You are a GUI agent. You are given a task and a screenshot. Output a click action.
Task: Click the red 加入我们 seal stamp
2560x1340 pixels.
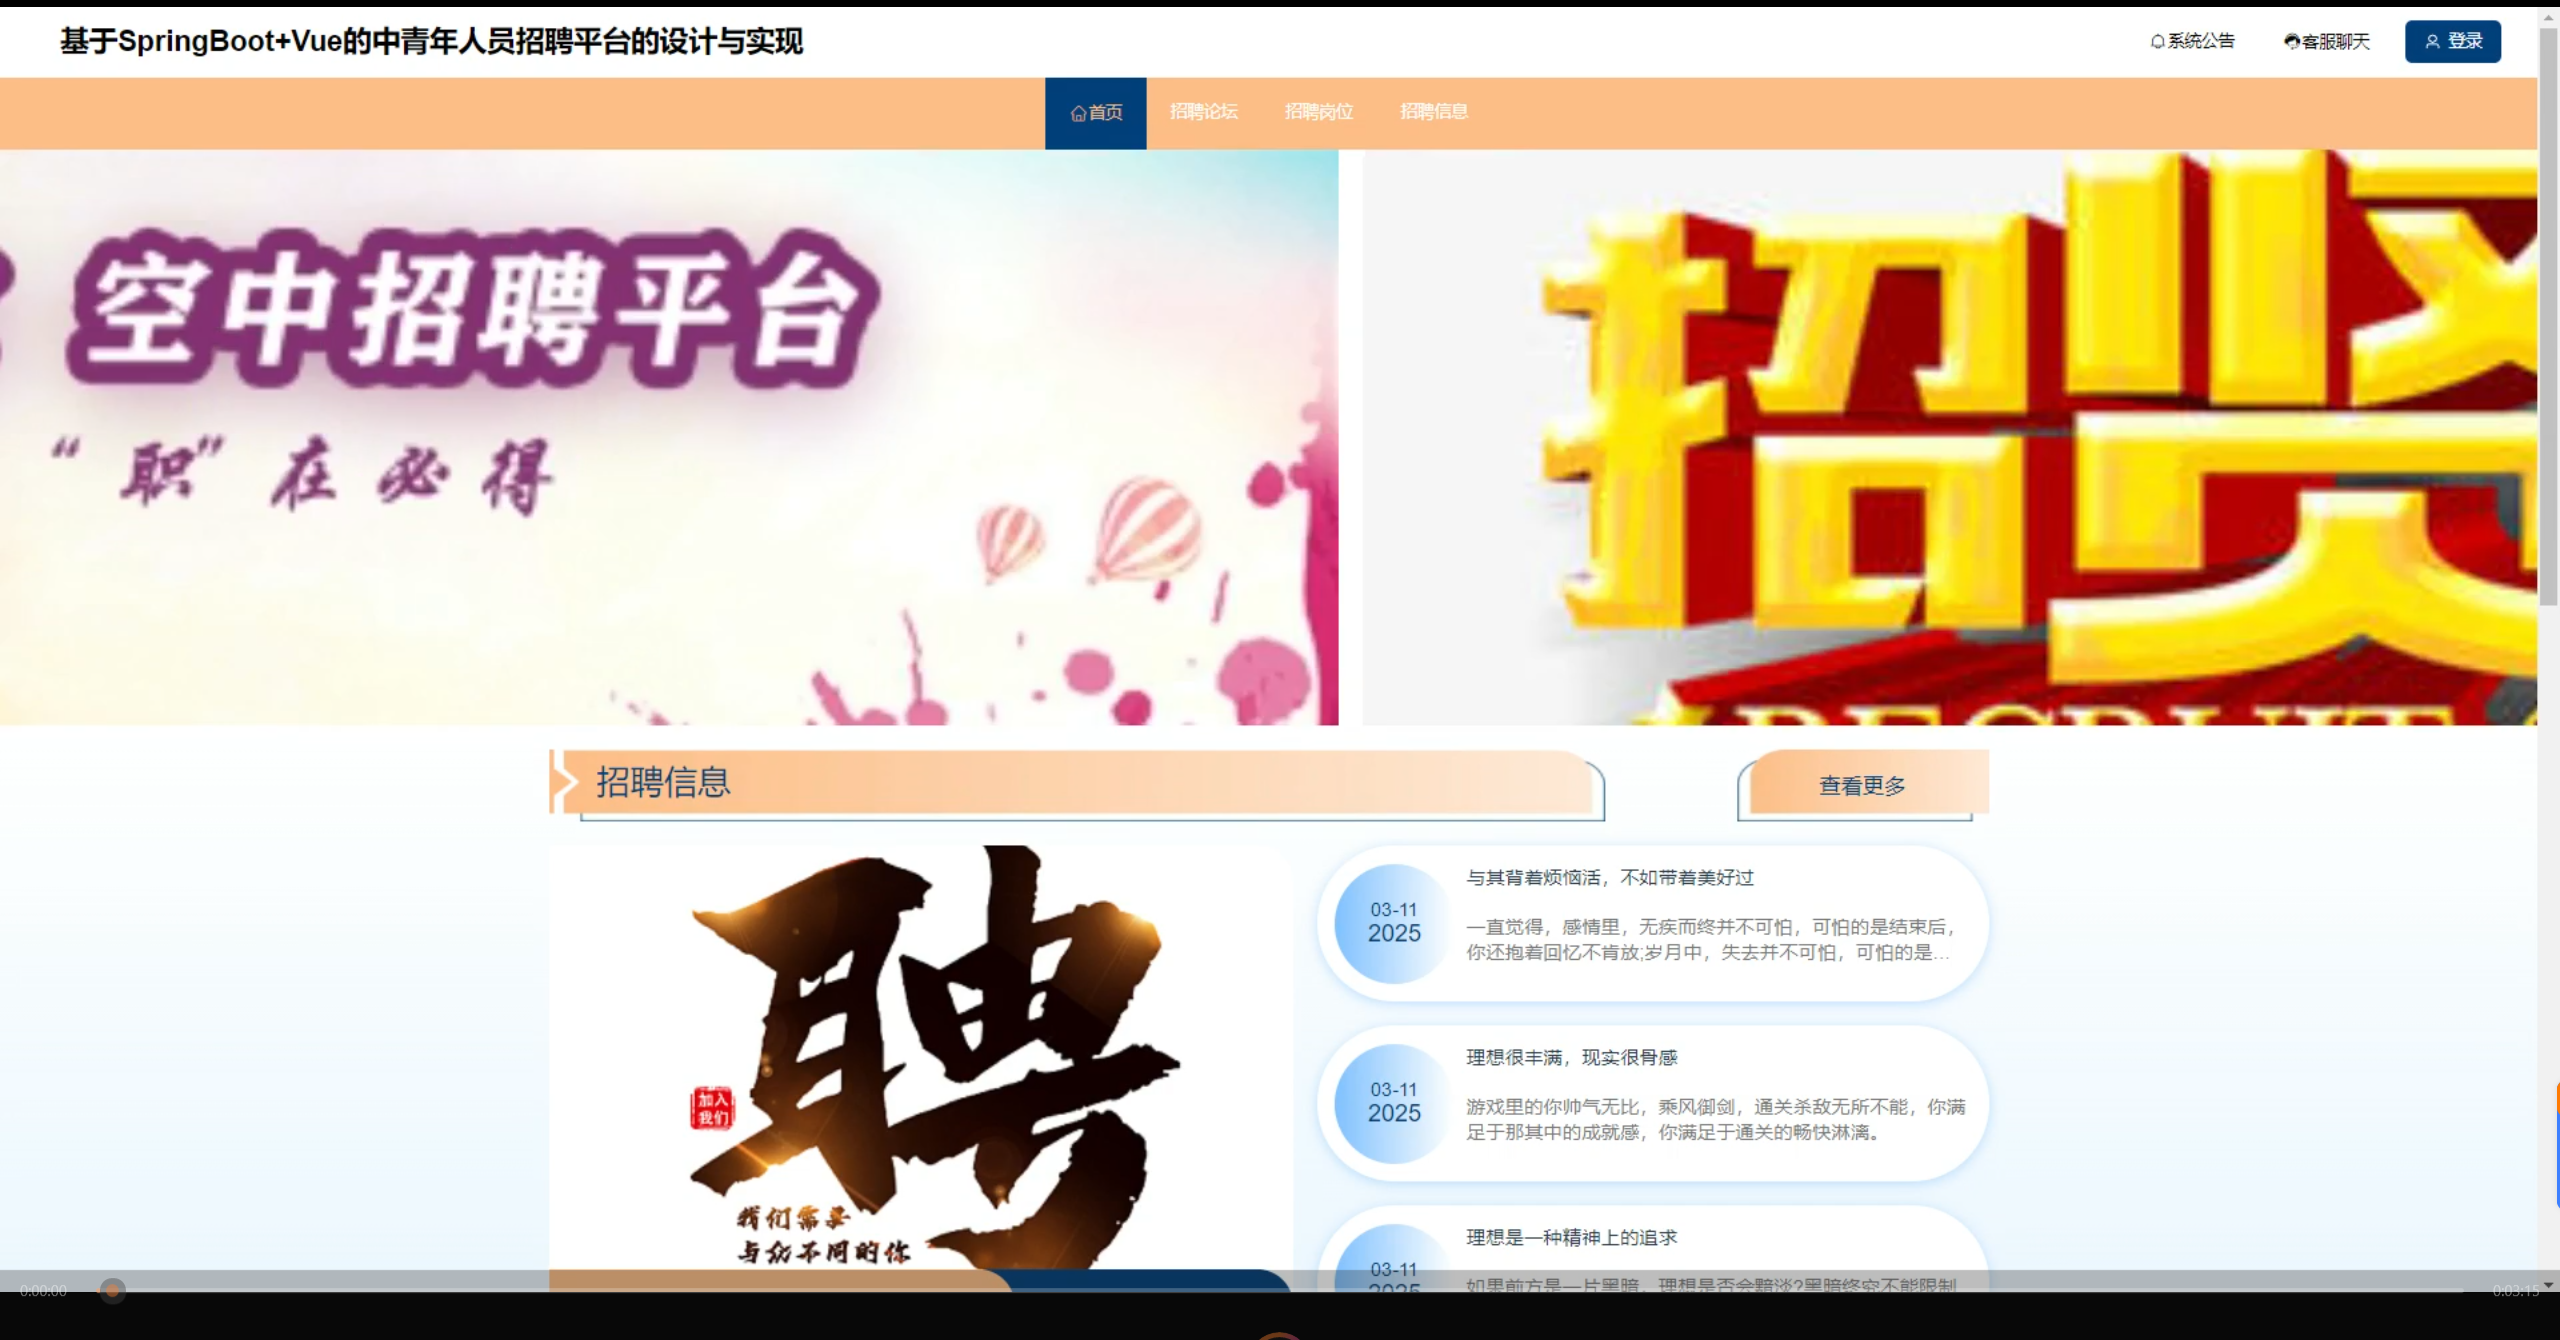(711, 1108)
